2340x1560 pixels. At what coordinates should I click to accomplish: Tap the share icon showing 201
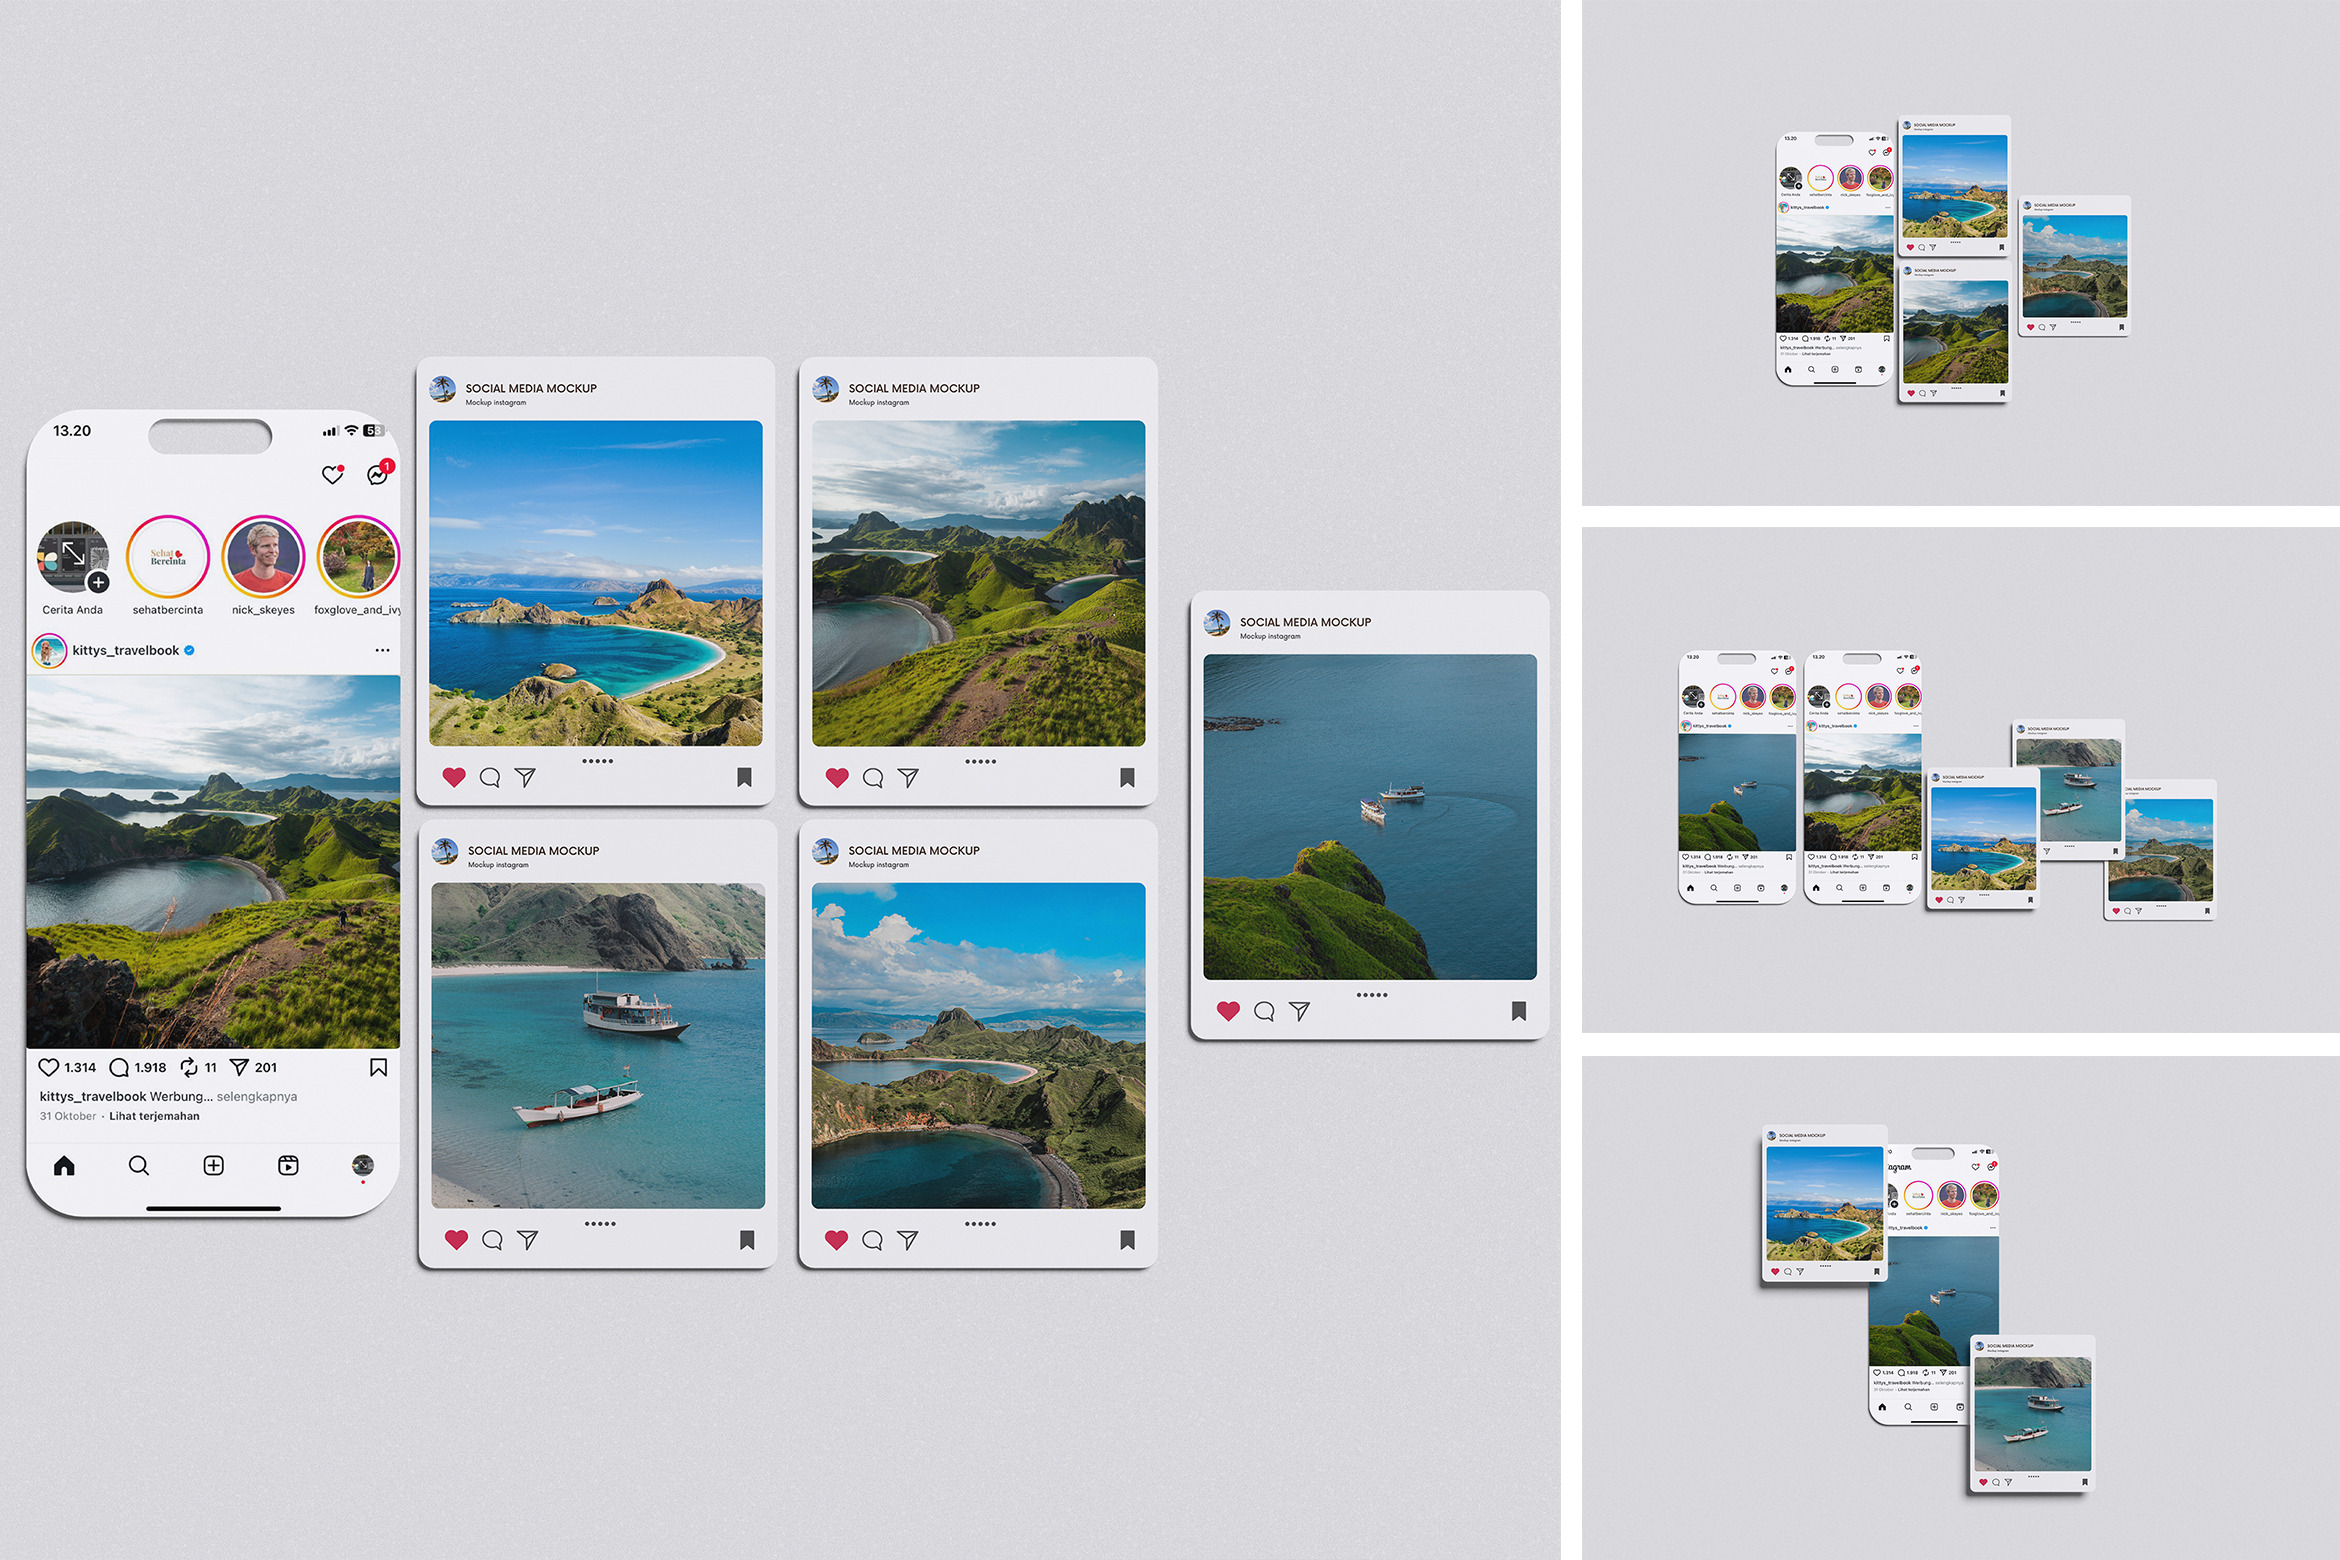(x=239, y=1068)
